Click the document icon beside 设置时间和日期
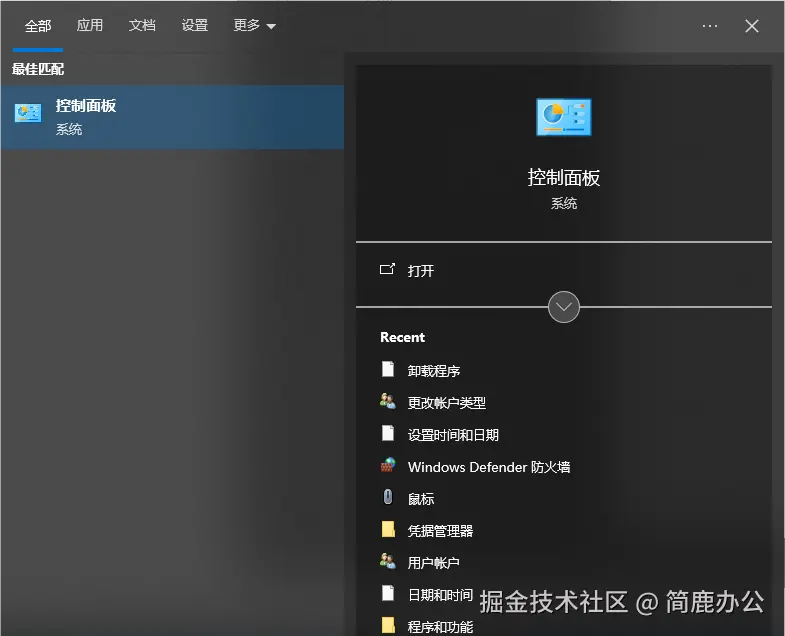The height and width of the screenshot is (636, 785). point(388,433)
